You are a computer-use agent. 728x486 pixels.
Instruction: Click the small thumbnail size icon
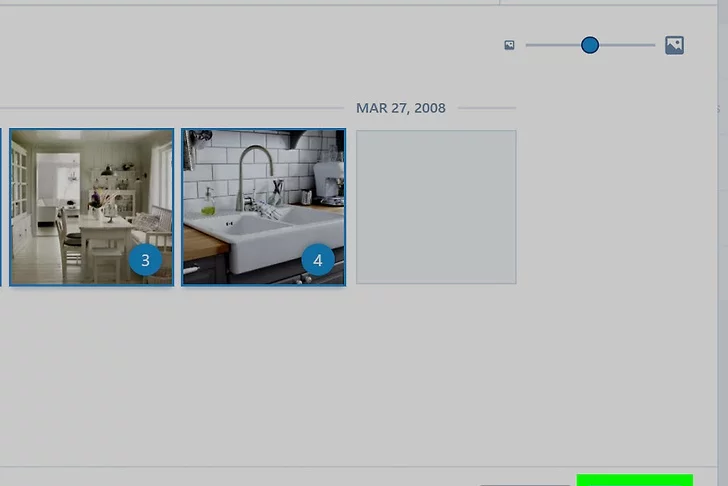(x=509, y=45)
